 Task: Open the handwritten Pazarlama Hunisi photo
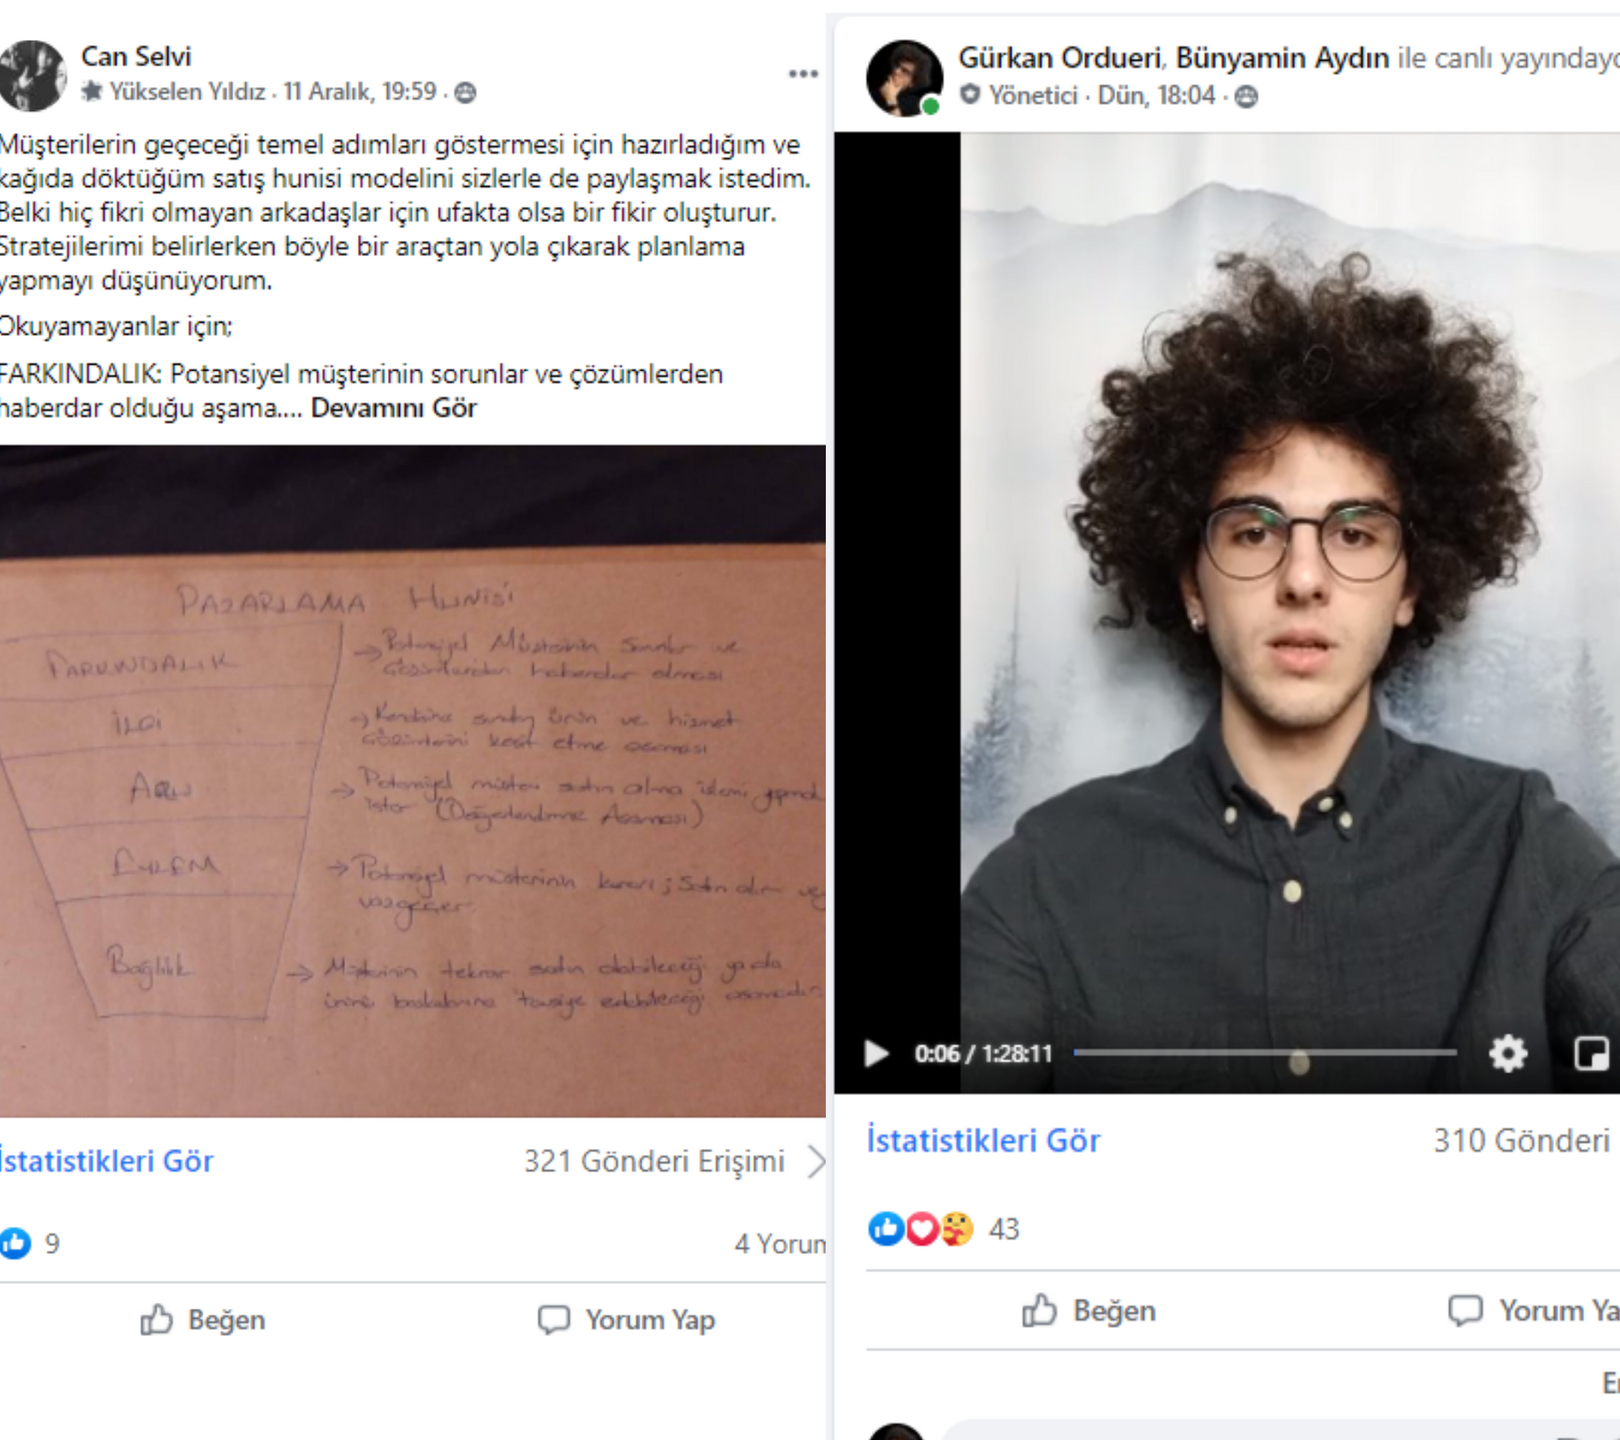(x=413, y=781)
